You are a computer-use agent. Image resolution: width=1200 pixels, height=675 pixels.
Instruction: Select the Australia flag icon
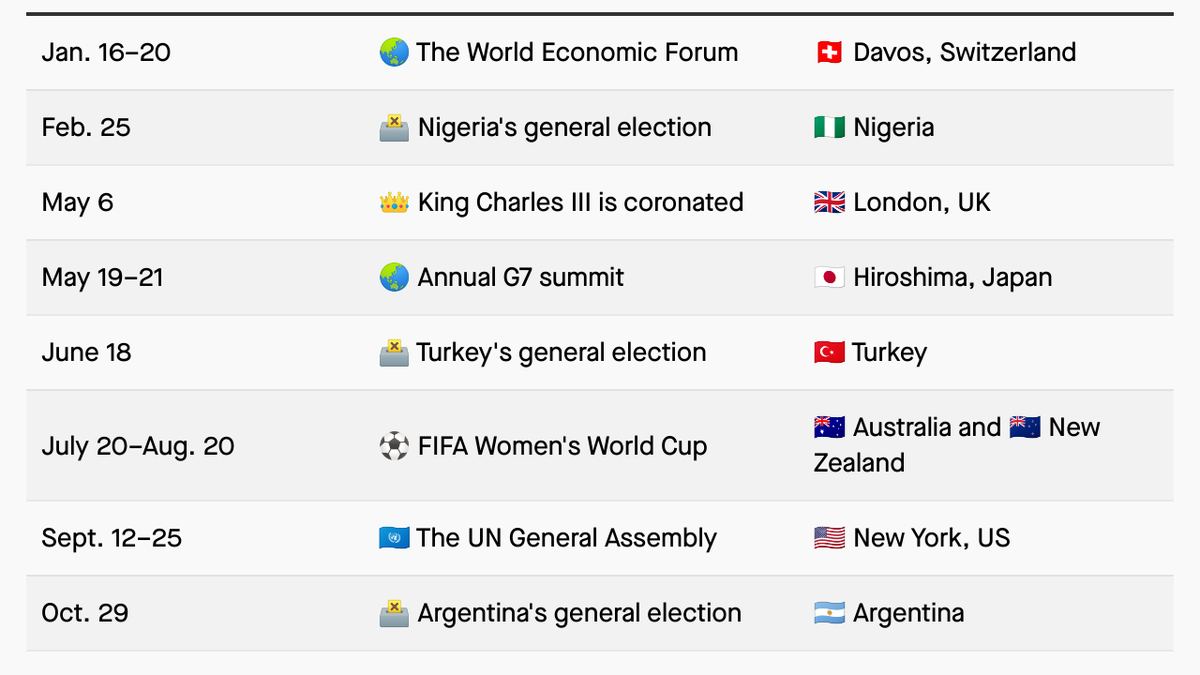(x=829, y=428)
